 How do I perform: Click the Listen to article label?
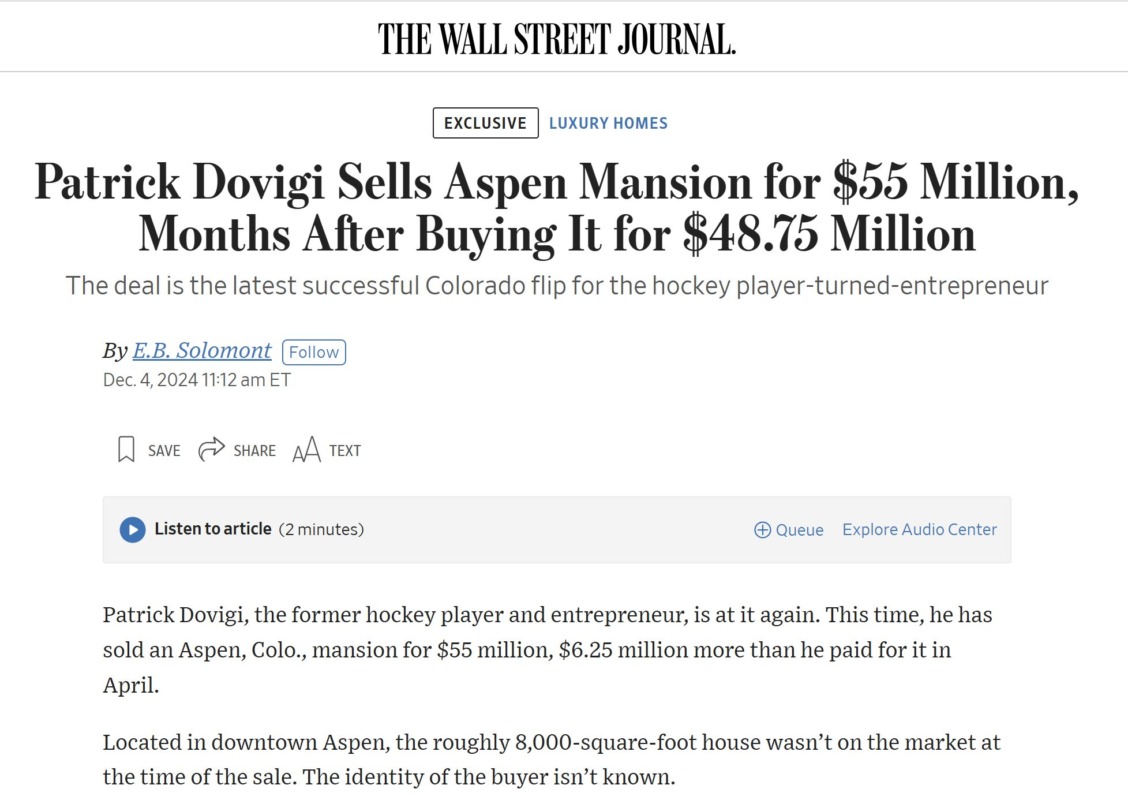click(x=212, y=529)
